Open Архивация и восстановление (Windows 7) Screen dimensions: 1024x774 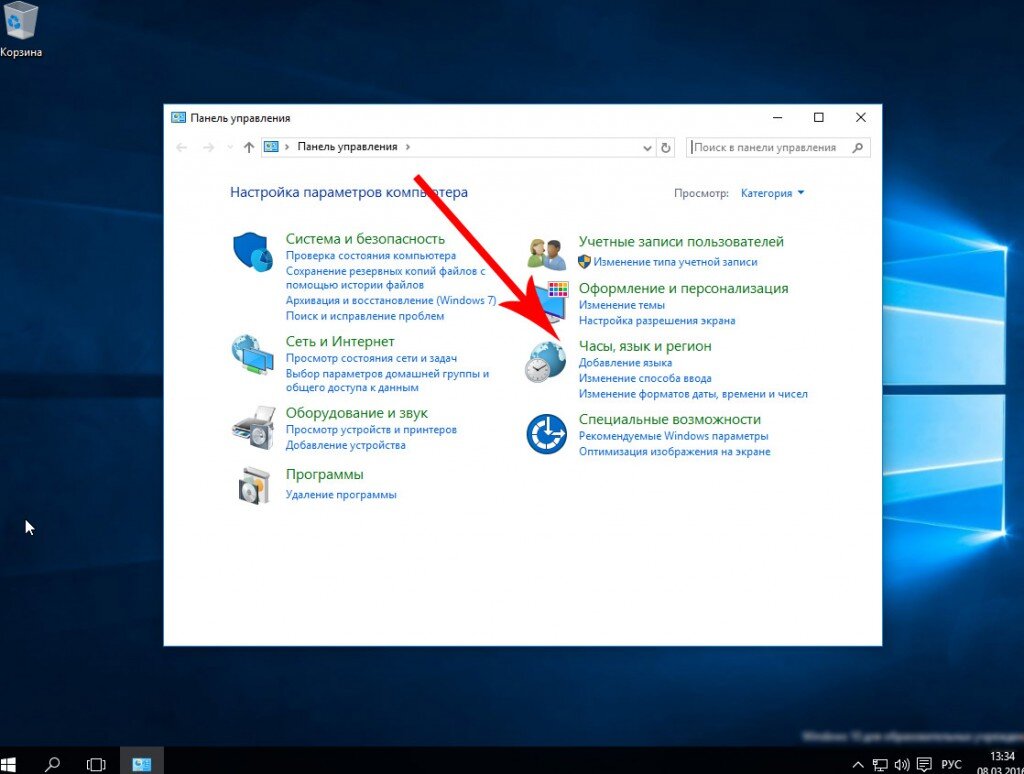(x=391, y=300)
